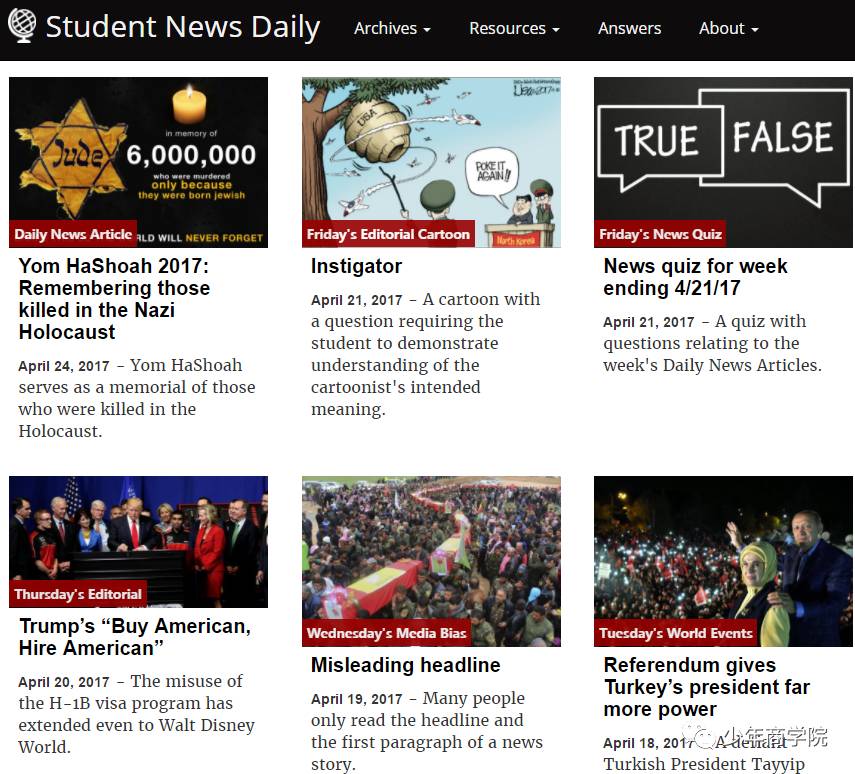Open the Yom HaShoah 2017 article headline

[x=115, y=299]
